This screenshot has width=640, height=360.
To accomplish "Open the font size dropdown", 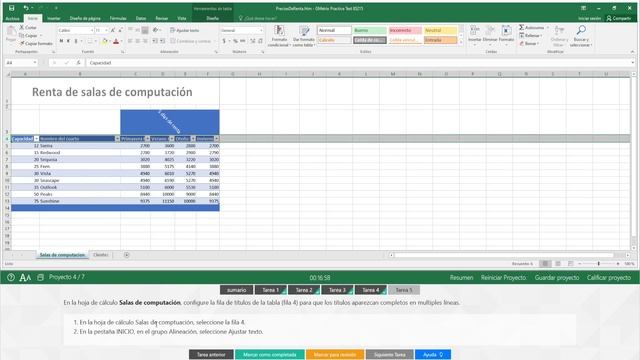I will click(107, 30).
